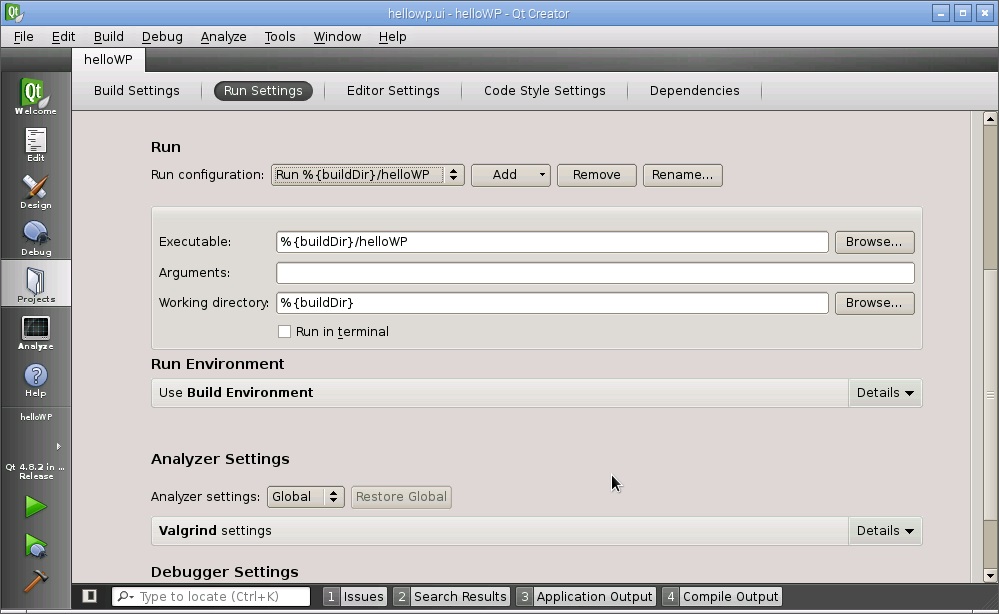Click the Build project hammer icon
Image resolution: width=999 pixels, height=614 pixels.
[x=35, y=581]
